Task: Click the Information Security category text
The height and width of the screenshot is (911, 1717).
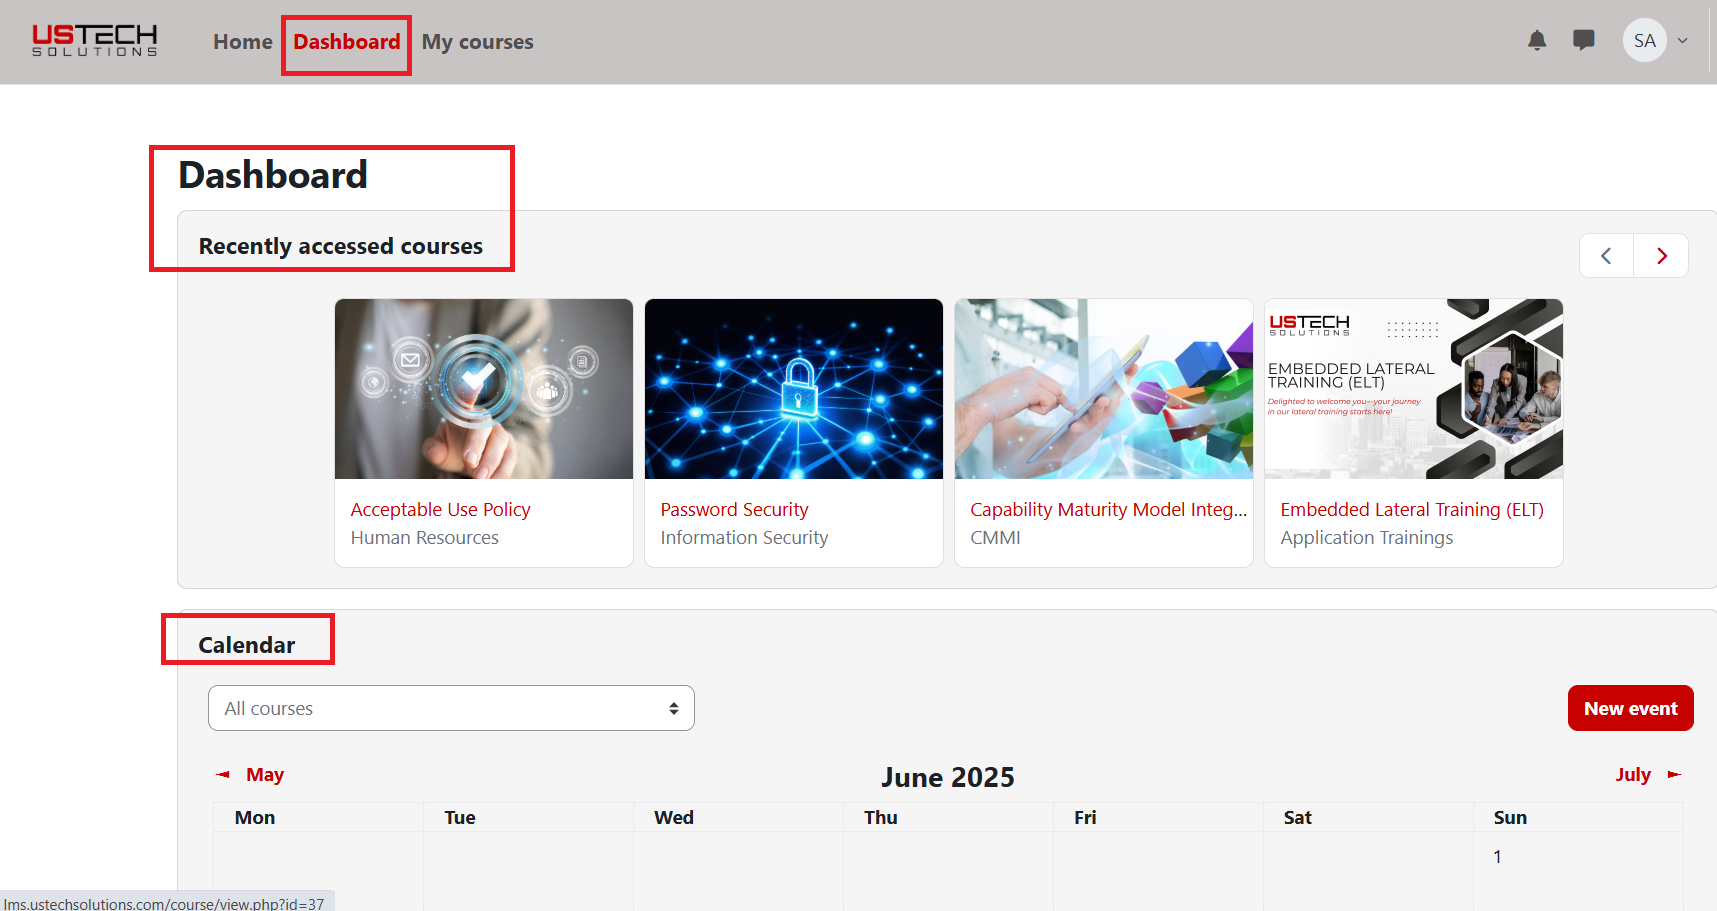Action: tap(745, 538)
